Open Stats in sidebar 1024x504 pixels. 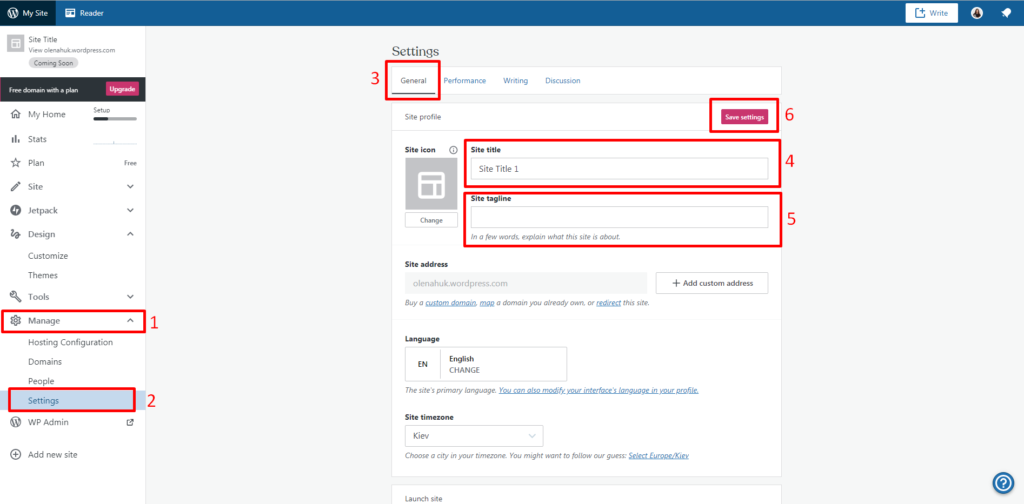(x=37, y=139)
